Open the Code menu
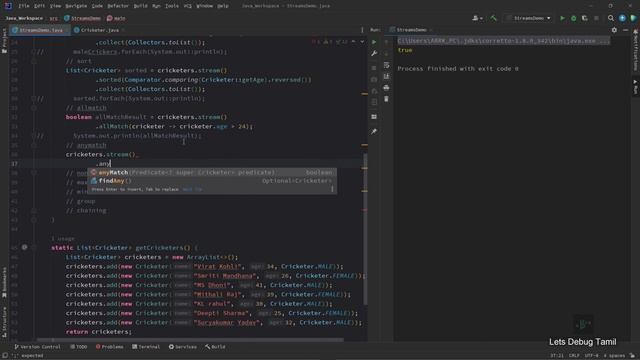Viewport: 640px width, 360px height. point(97,6)
